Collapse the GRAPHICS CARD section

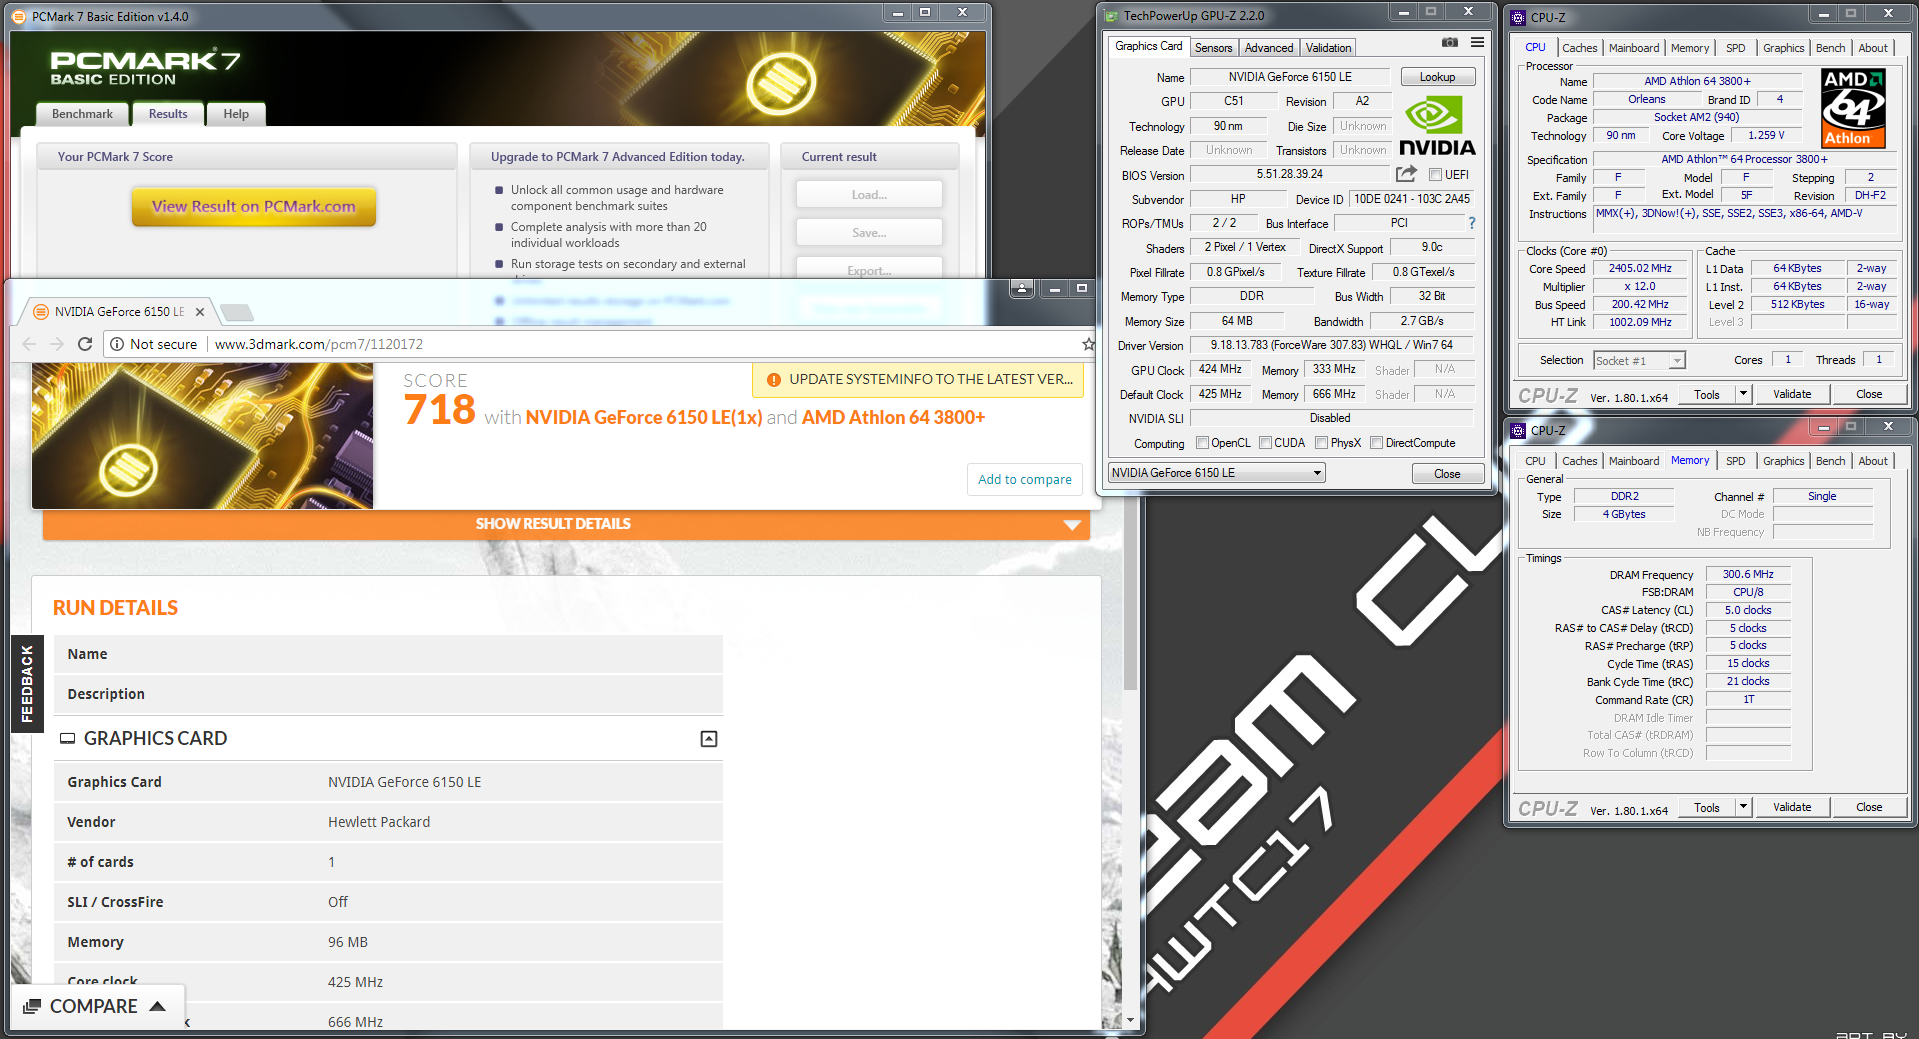(709, 739)
